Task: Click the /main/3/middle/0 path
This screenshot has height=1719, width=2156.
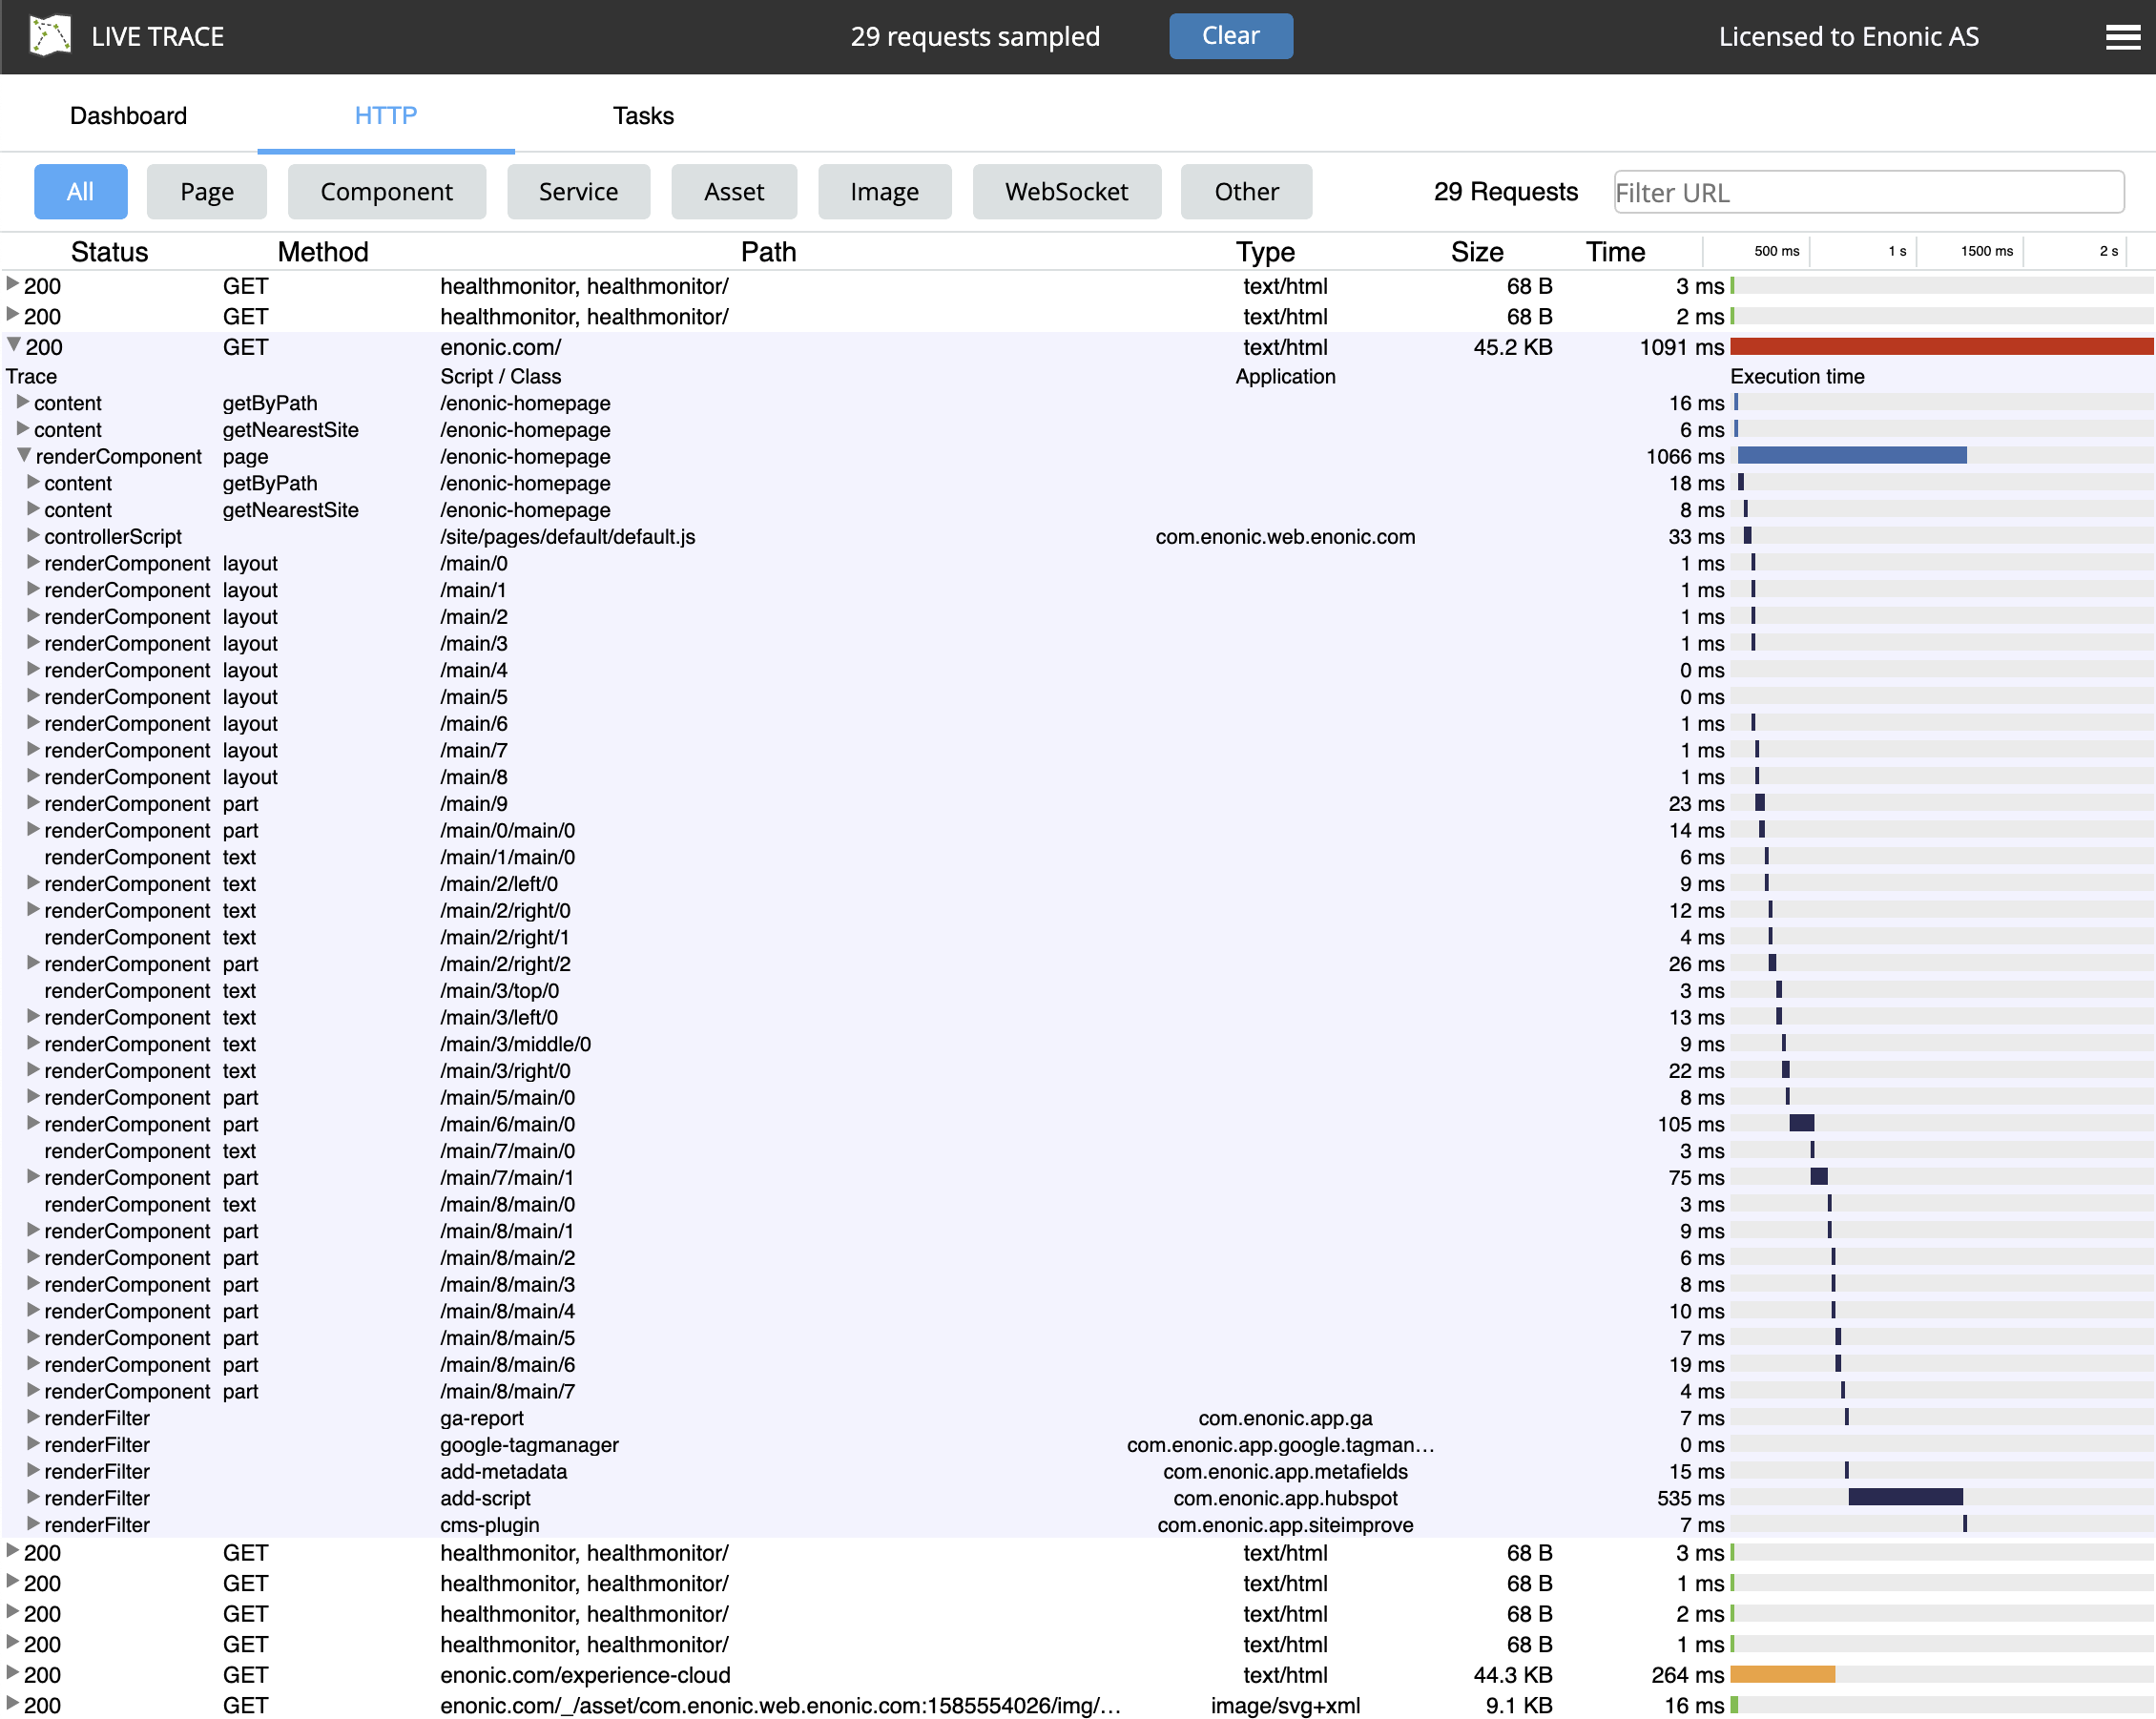Action: tap(516, 1045)
